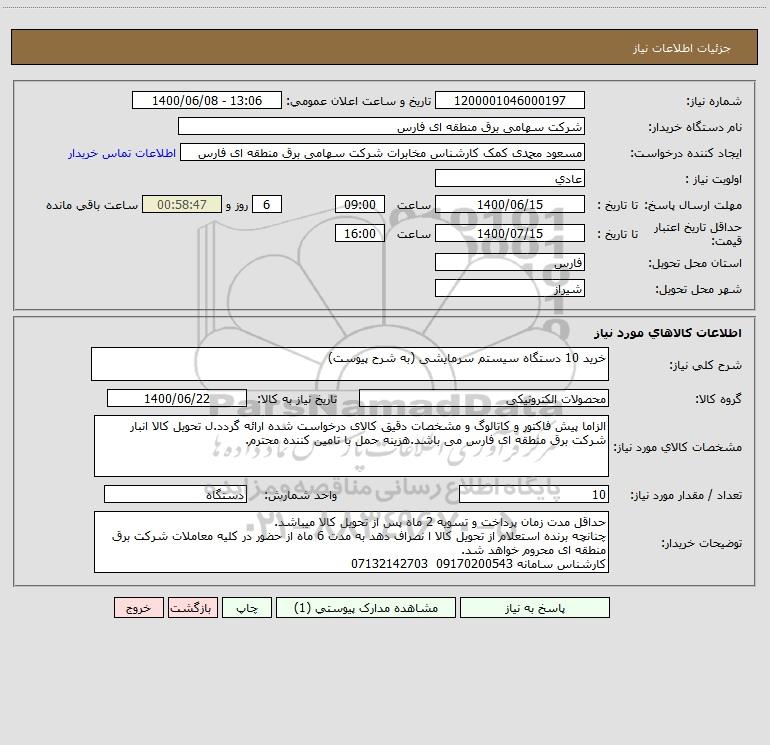Click the priority field عادی

510,178
